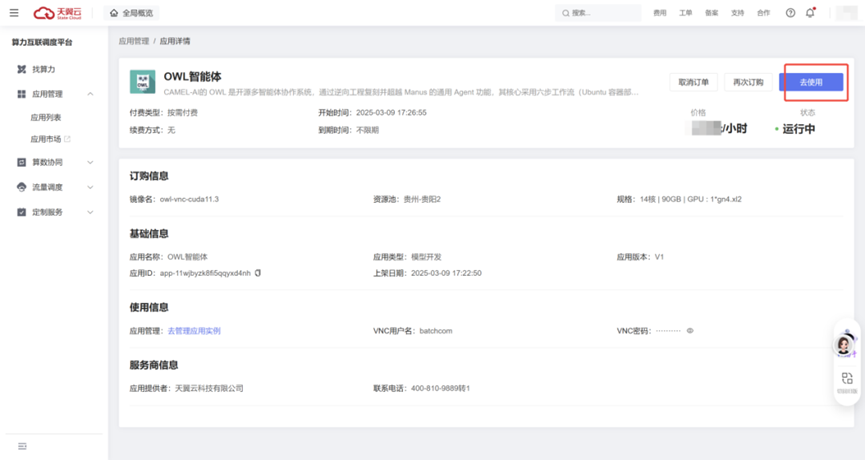Viewport: 865px width, 460px height.
Task: Open the help question mark icon
Action: click(790, 13)
